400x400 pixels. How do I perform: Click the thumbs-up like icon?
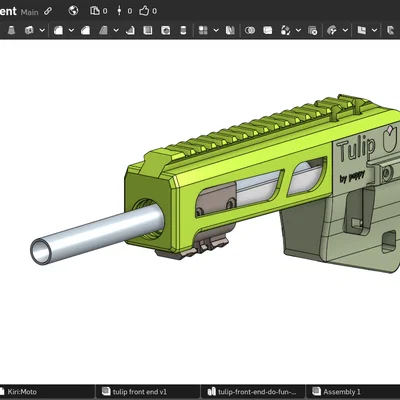click(x=144, y=11)
